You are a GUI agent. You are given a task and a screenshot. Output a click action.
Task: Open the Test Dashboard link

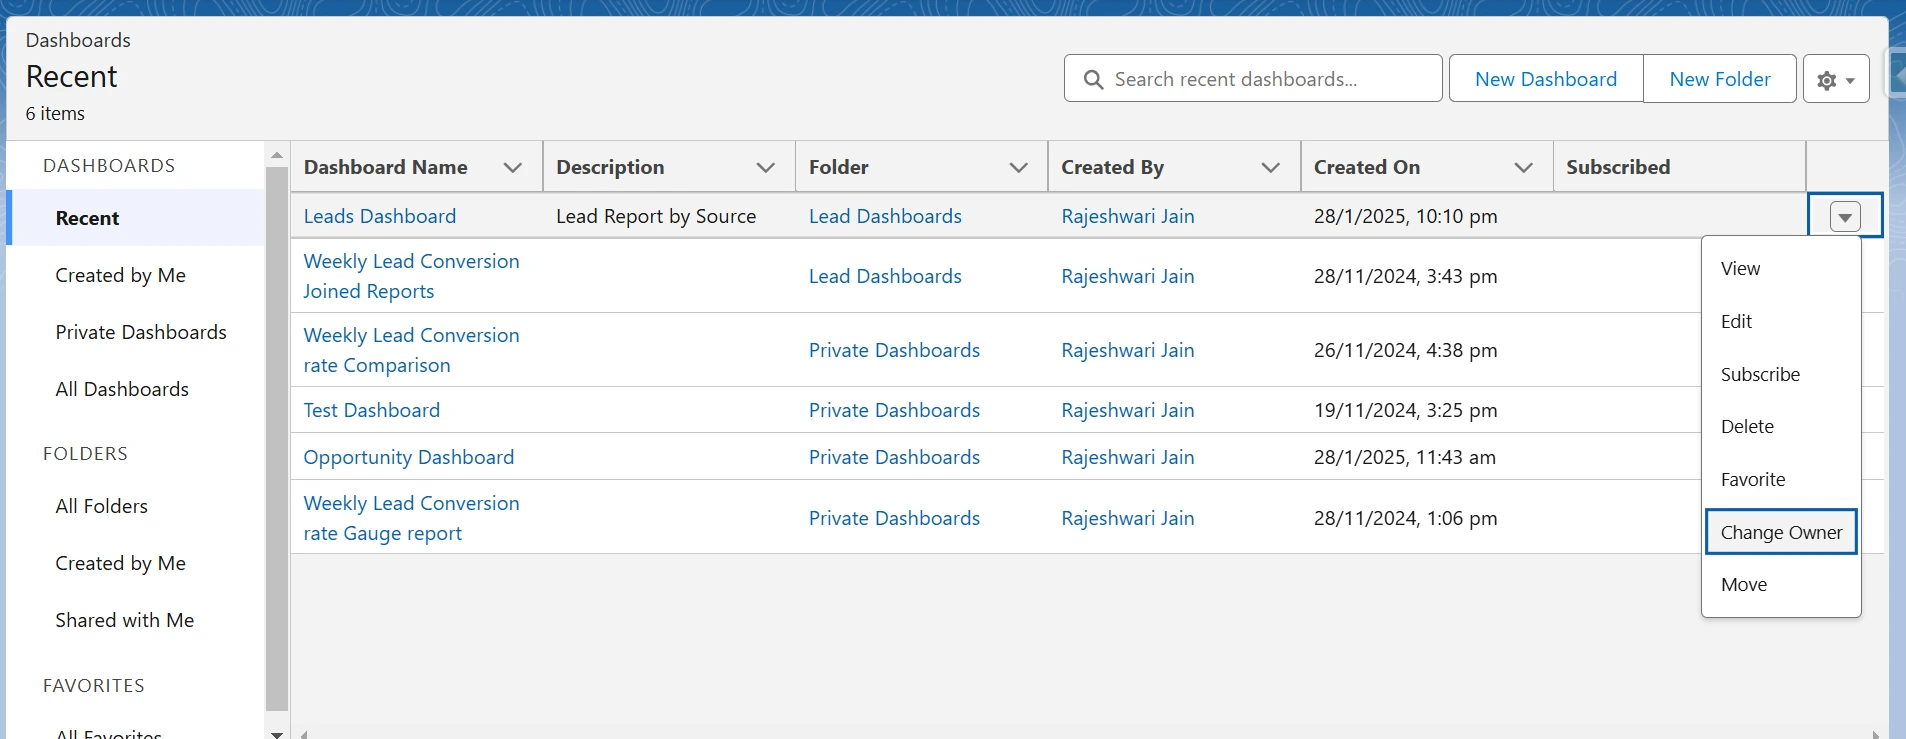tap(371, 410)
